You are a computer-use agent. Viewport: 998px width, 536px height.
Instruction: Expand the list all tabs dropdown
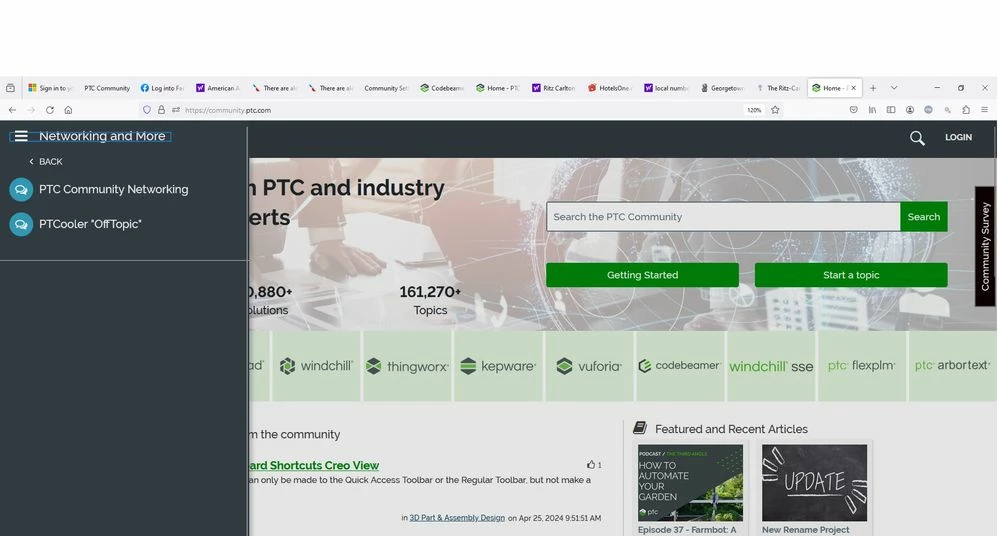894,88
